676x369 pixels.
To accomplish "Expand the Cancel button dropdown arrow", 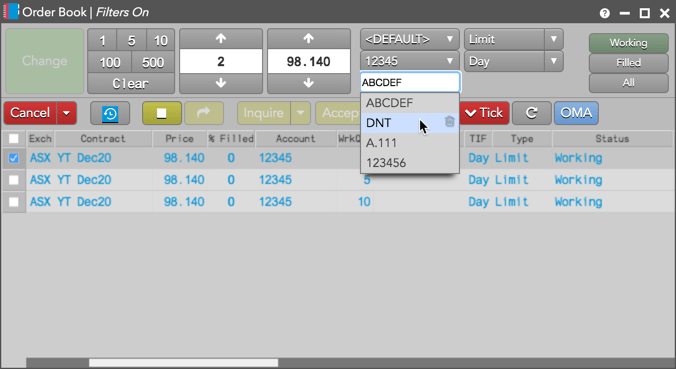I will 66,113.
